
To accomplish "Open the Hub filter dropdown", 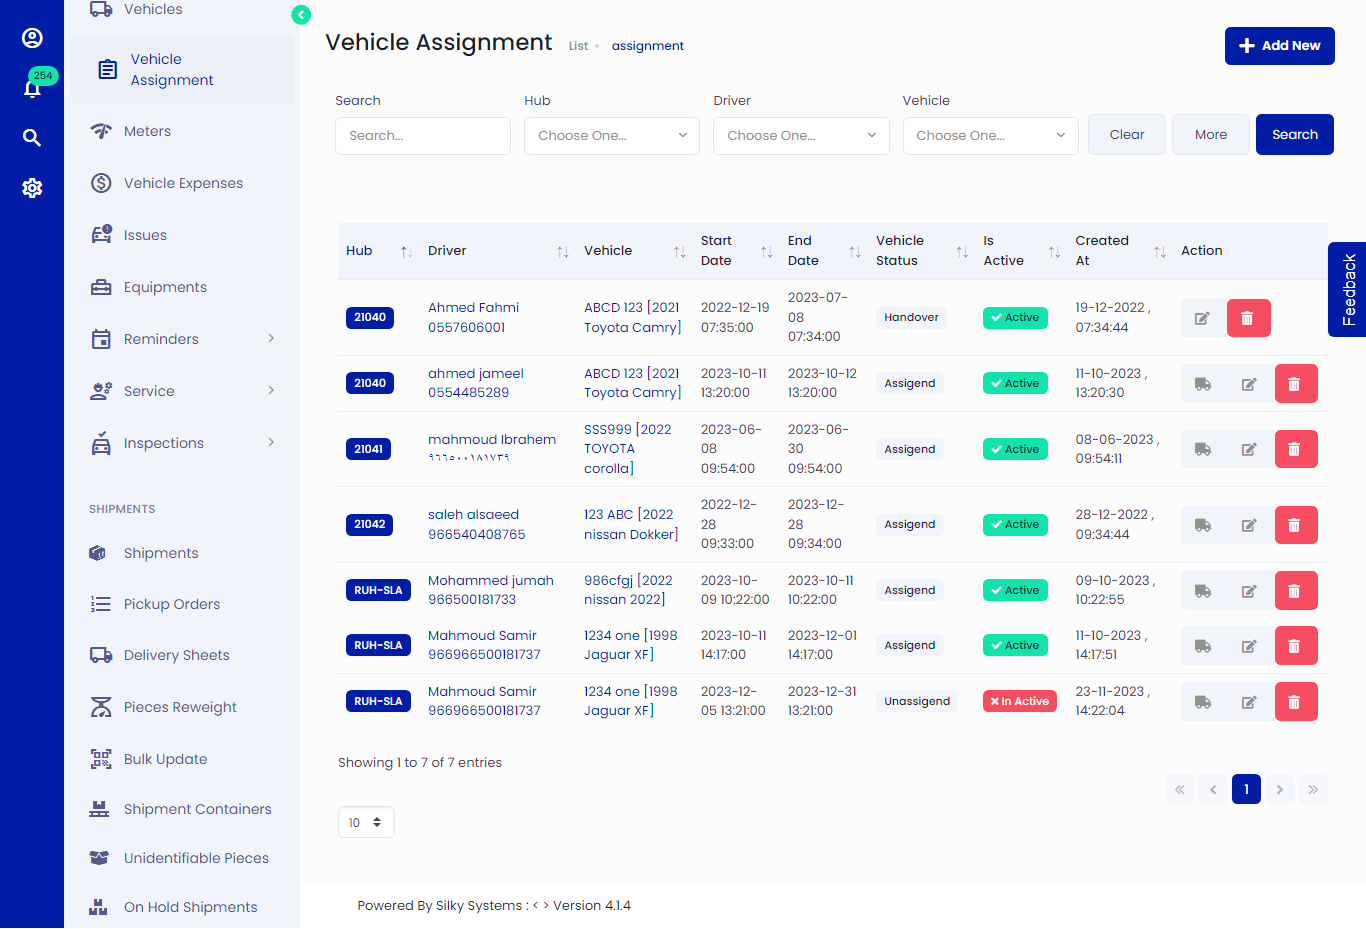I will (612, 136).
